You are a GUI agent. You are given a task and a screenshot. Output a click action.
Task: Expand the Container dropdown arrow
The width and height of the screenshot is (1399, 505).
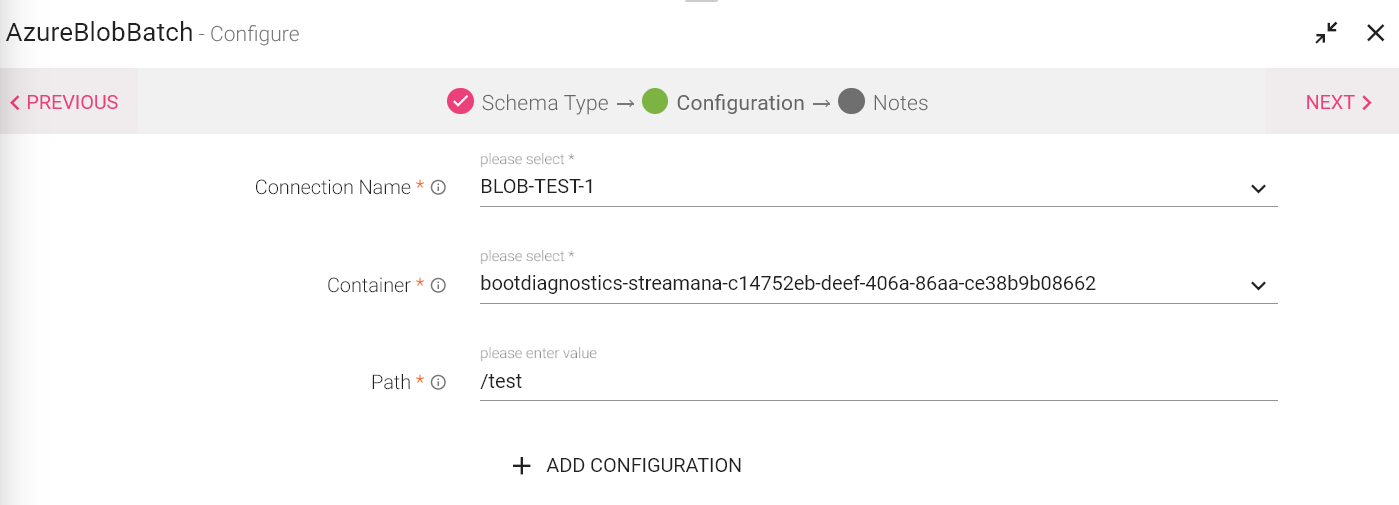[1258, 286]
